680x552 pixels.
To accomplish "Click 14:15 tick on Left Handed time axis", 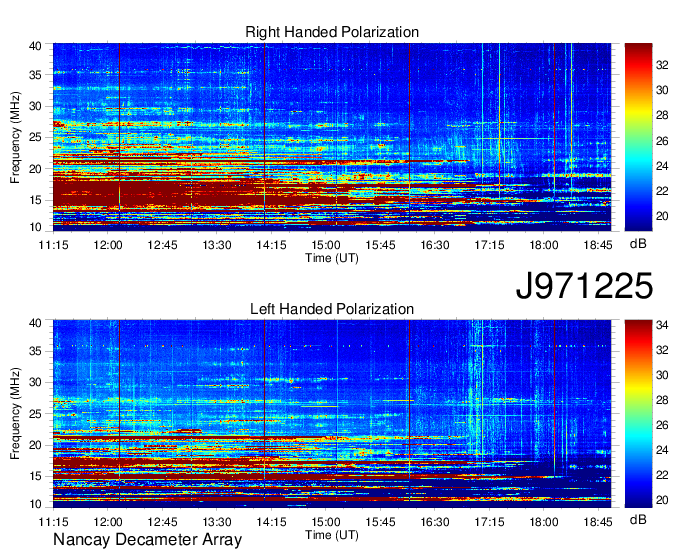I will pyautogui.click(x=271, y=522).
